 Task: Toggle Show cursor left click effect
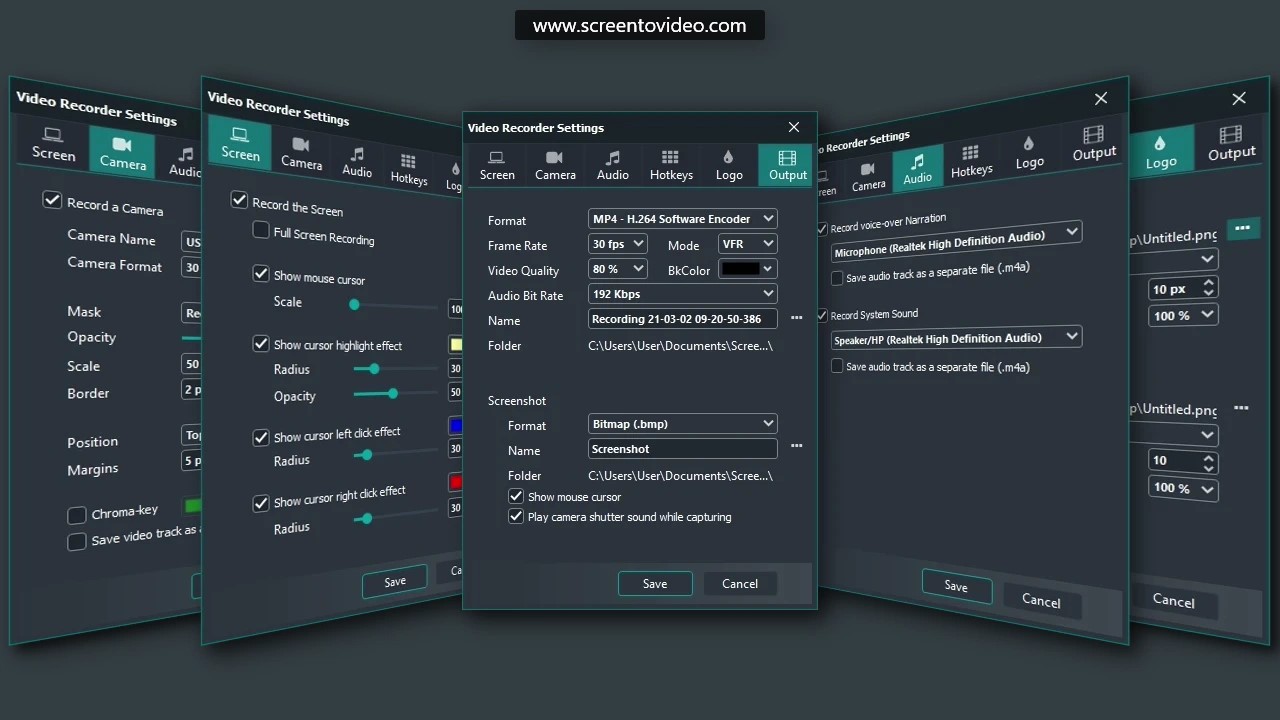(261, 437)
